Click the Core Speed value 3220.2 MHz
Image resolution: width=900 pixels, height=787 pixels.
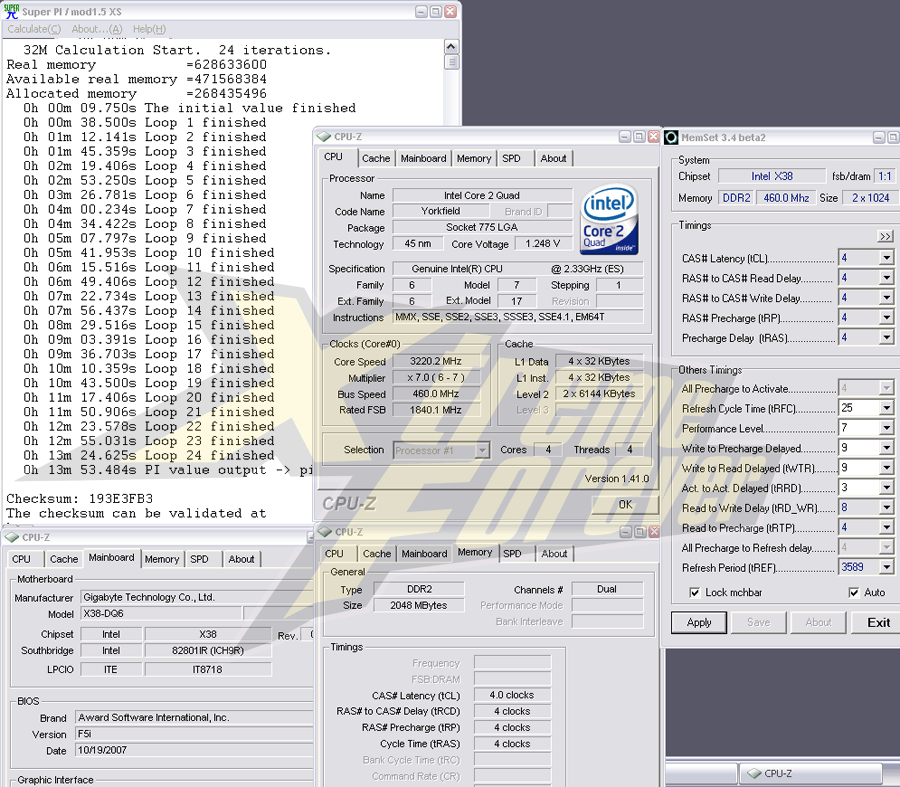pos(436,361)
